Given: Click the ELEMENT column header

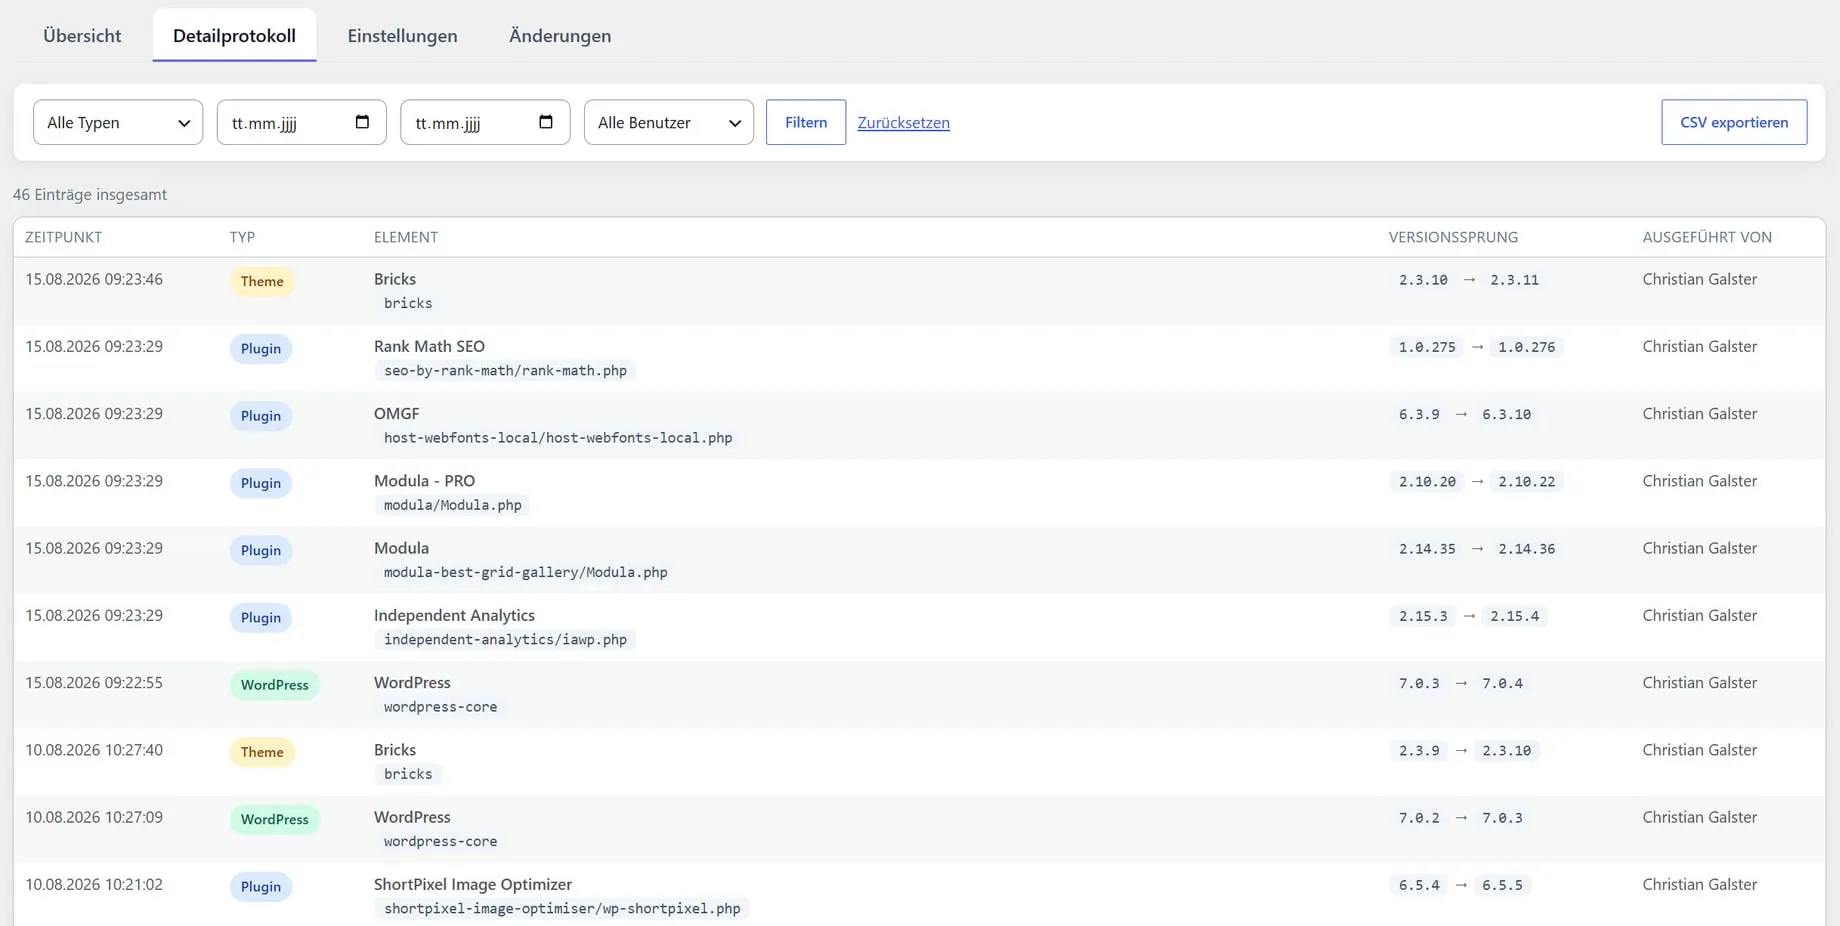Looking at the screenshot, I should pyautogui.click(x=406, y=237).
